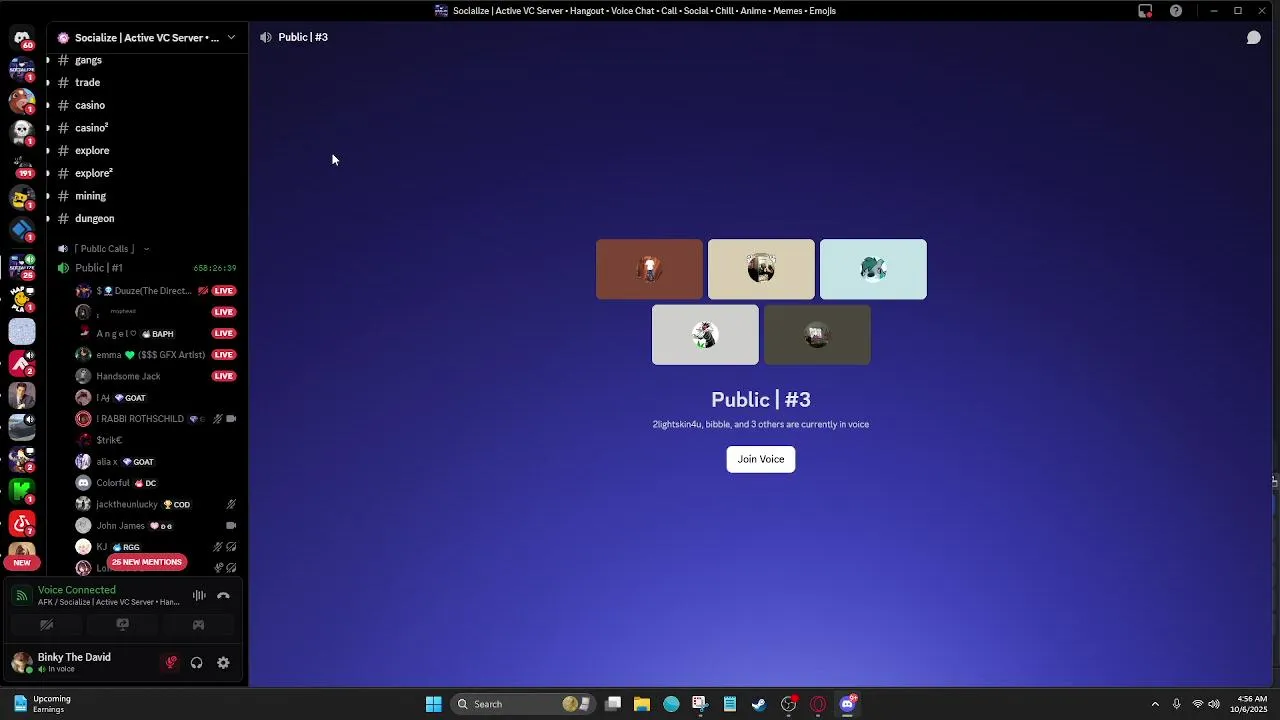Select user Handsome Jack in voice list
1280x720 pixels.
(156, 376)
